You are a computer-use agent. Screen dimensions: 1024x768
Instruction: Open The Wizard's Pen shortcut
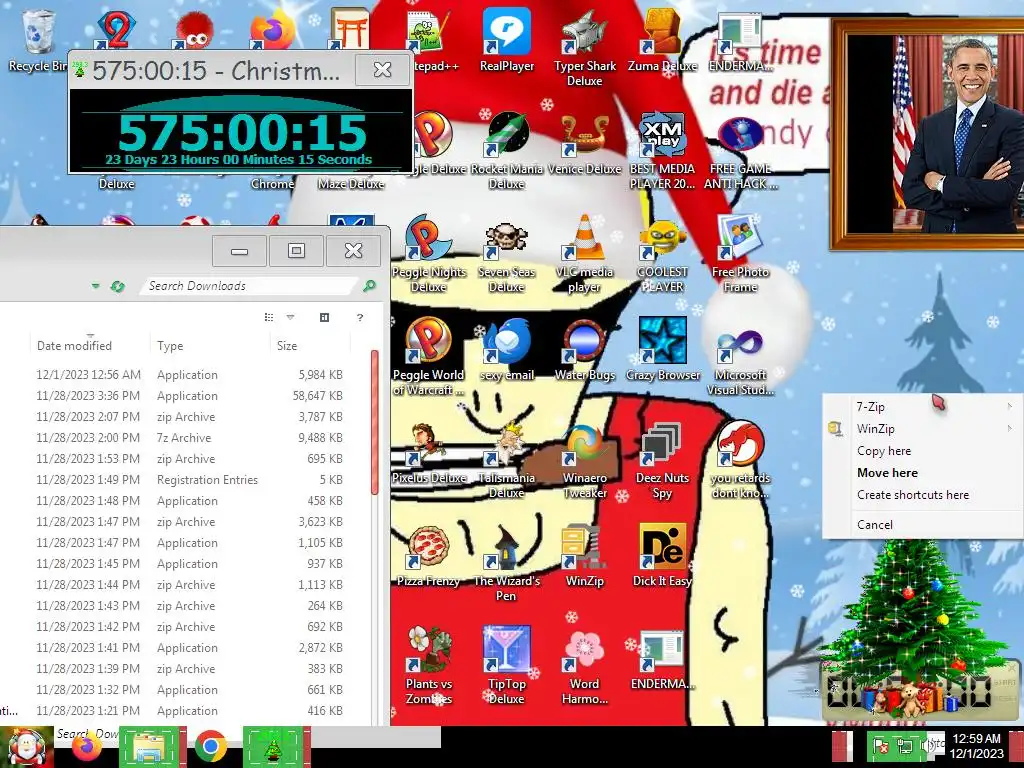point(507,562)
